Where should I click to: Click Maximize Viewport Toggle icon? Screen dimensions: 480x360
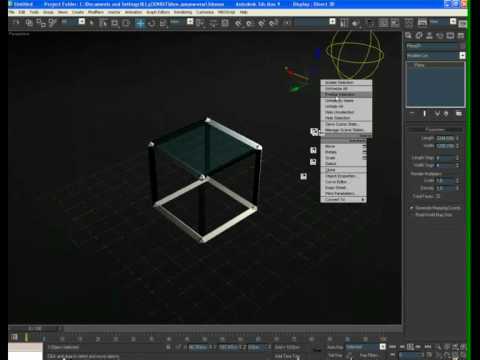click(x=463, y=355)
